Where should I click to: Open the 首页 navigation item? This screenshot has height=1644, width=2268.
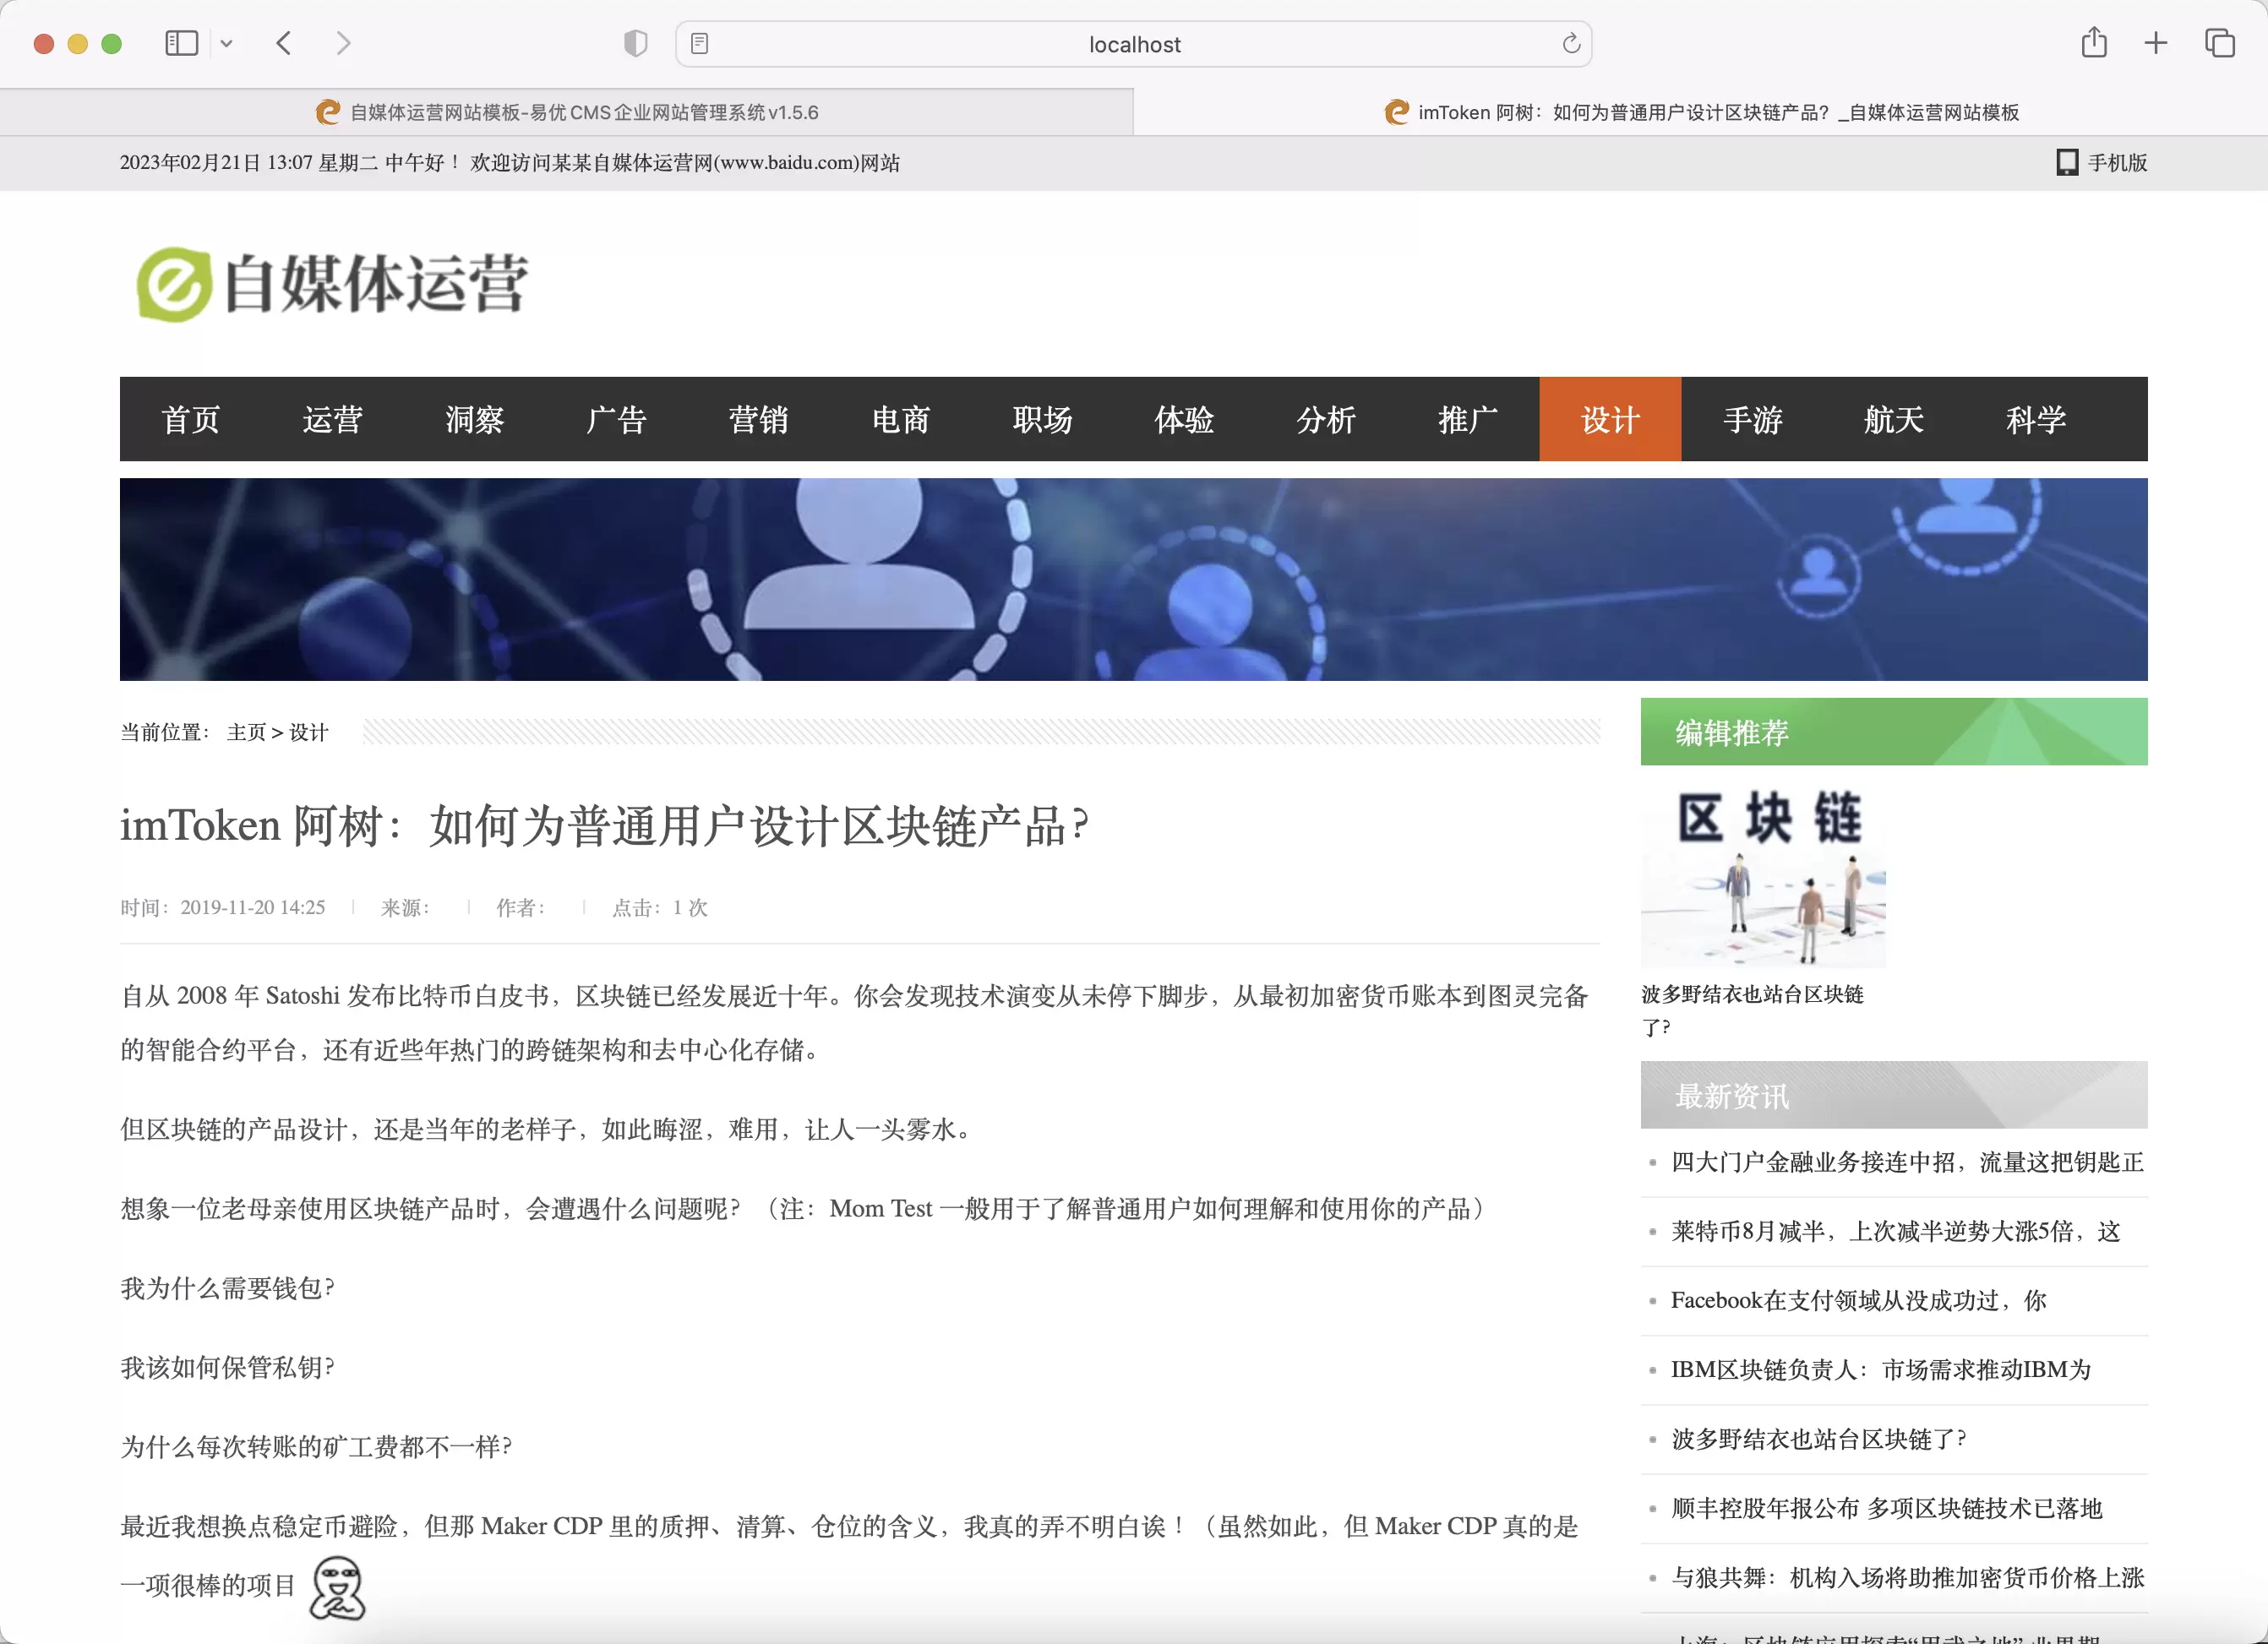(191, 419)
